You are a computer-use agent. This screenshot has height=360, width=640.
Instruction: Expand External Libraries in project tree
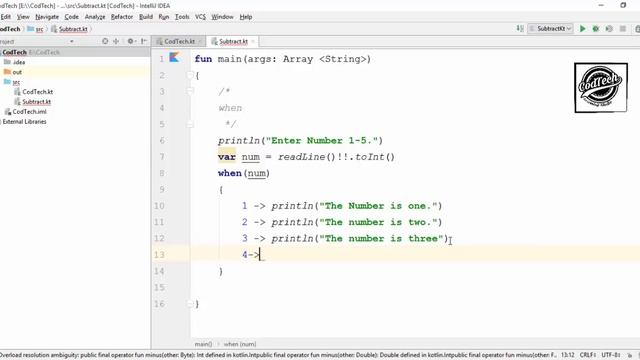coord(24,122)
